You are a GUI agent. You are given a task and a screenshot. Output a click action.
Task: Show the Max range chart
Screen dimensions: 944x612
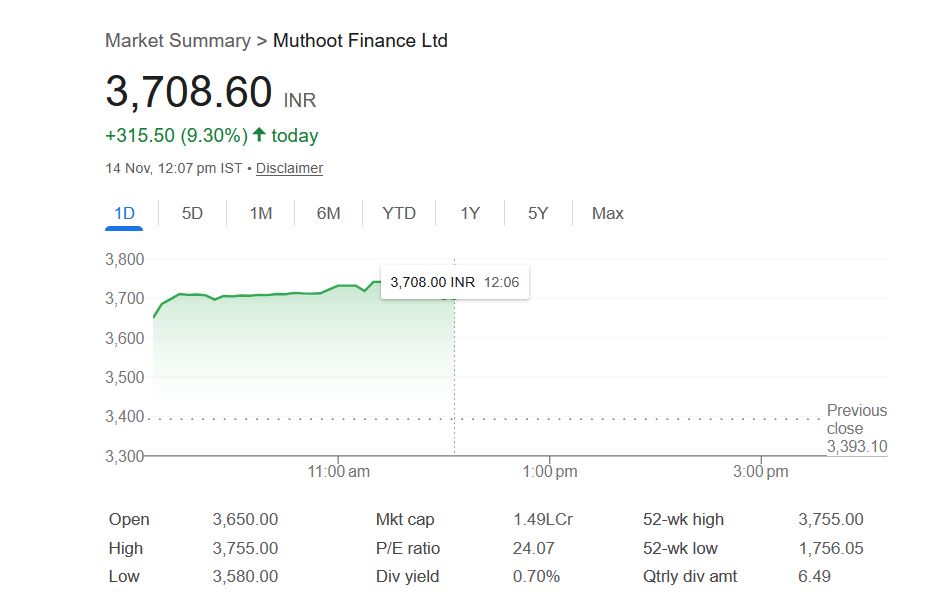(607, 213)
